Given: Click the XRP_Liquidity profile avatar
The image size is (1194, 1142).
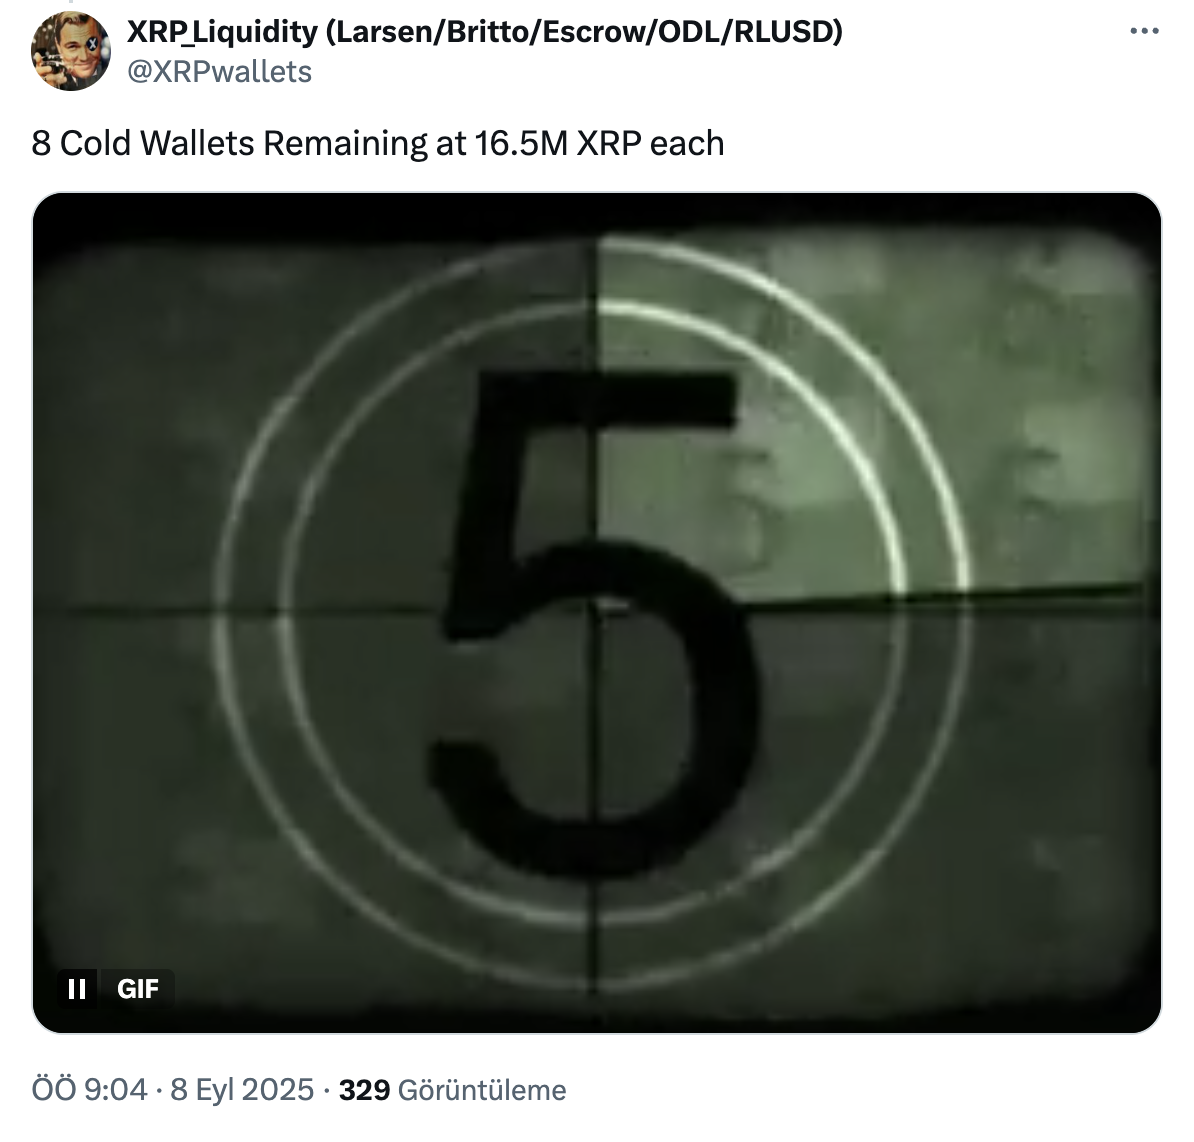Looking at the screenshot, I should coord(70,52).
